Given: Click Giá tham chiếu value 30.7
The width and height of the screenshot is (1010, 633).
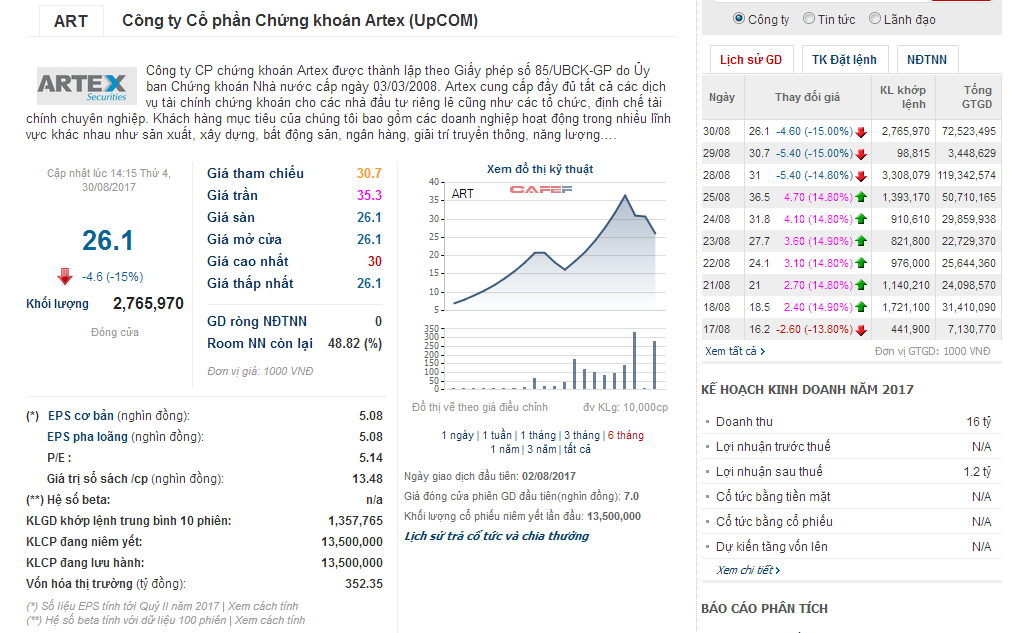Looking at the screenshot, I should point(369,174).
